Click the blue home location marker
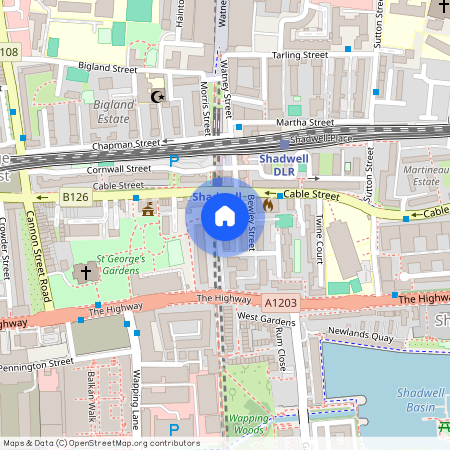 click(225, 217)
